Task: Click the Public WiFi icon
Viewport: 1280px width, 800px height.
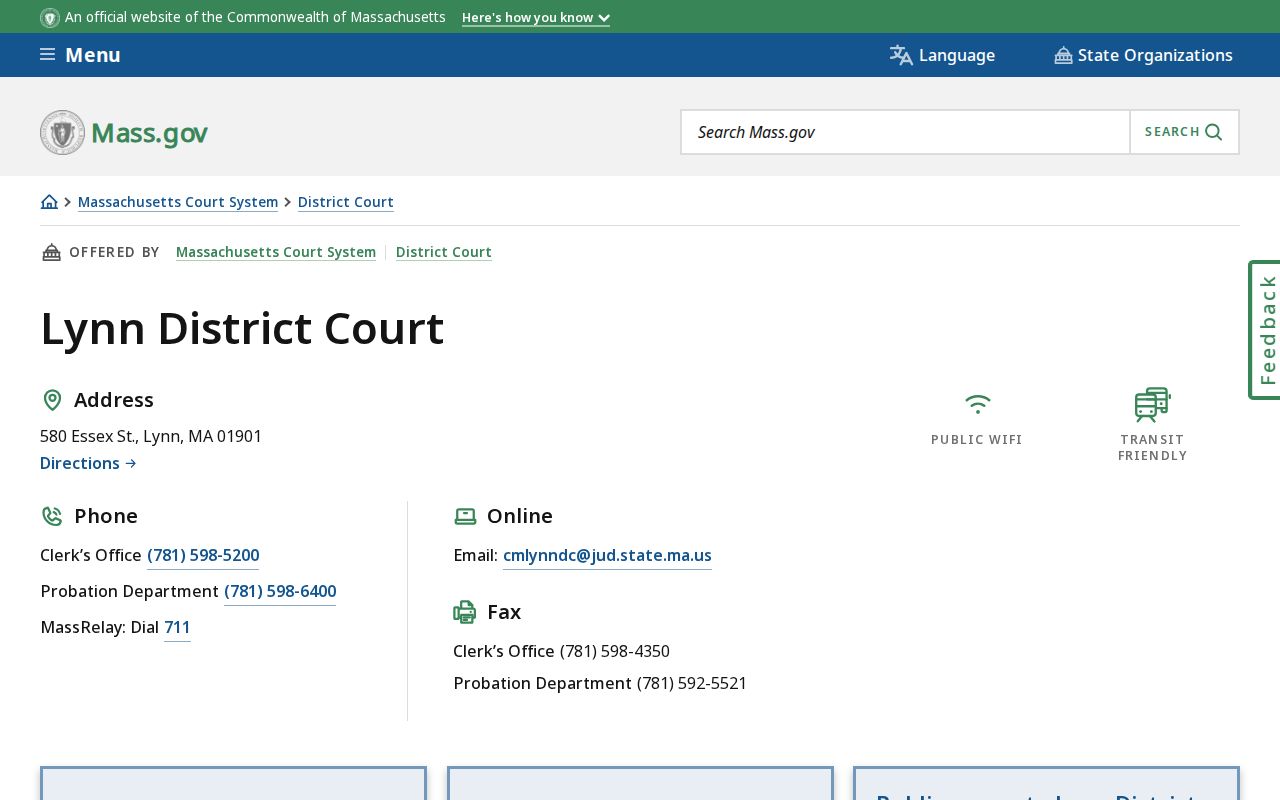Action: point(977,404)
